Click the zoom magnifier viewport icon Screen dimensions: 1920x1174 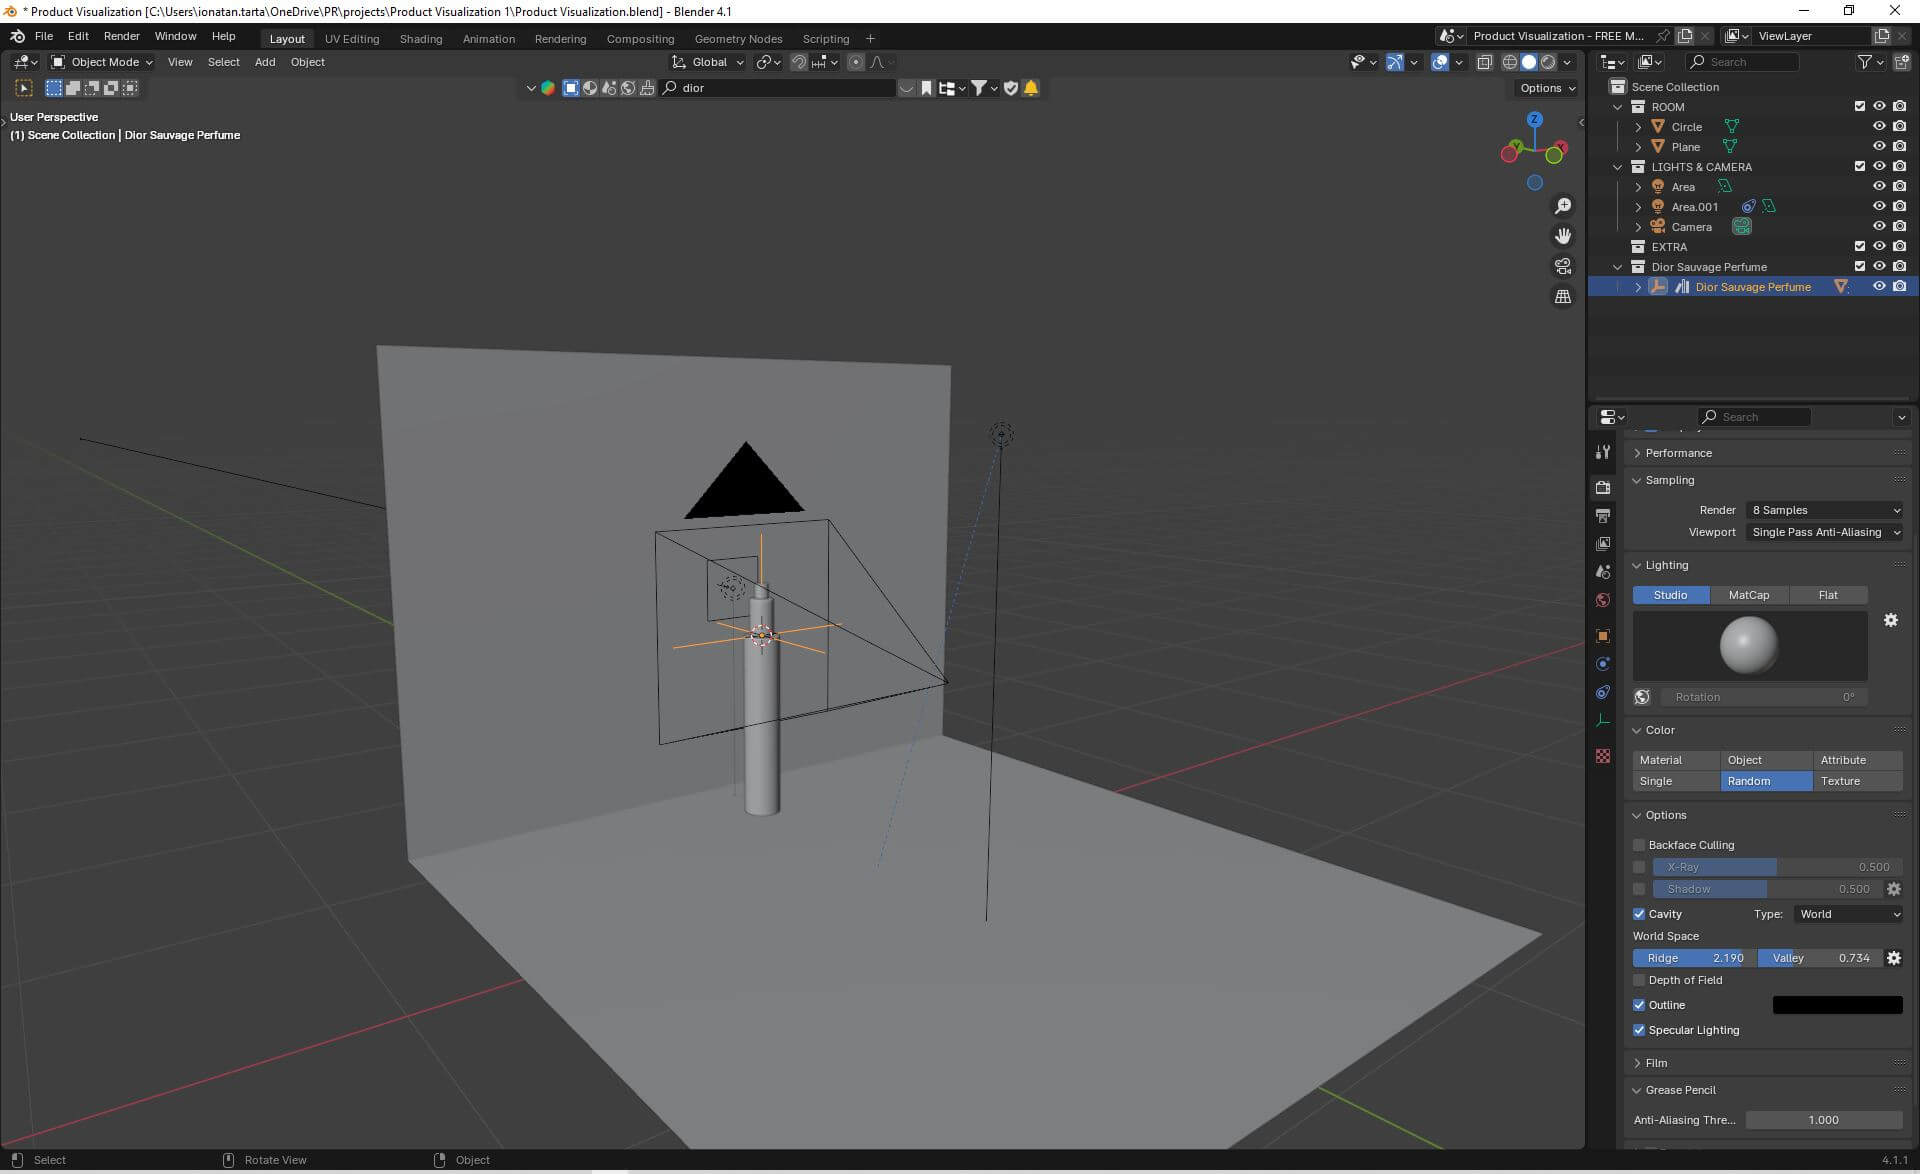pyautogui.click(x=1562, y=206)
